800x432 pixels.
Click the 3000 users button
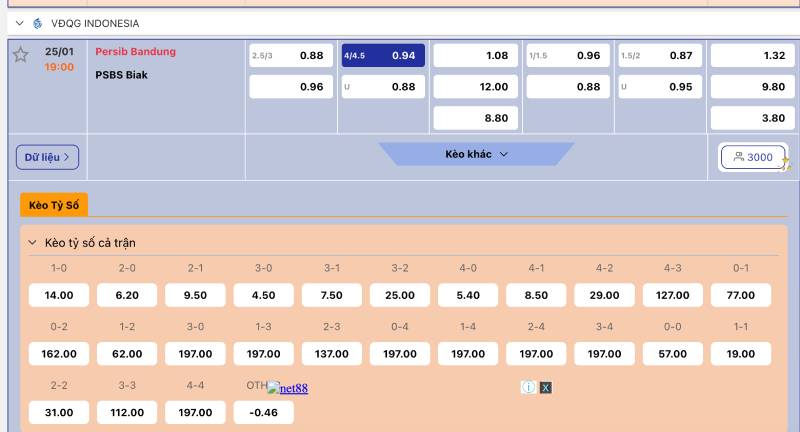coord(753,157)
